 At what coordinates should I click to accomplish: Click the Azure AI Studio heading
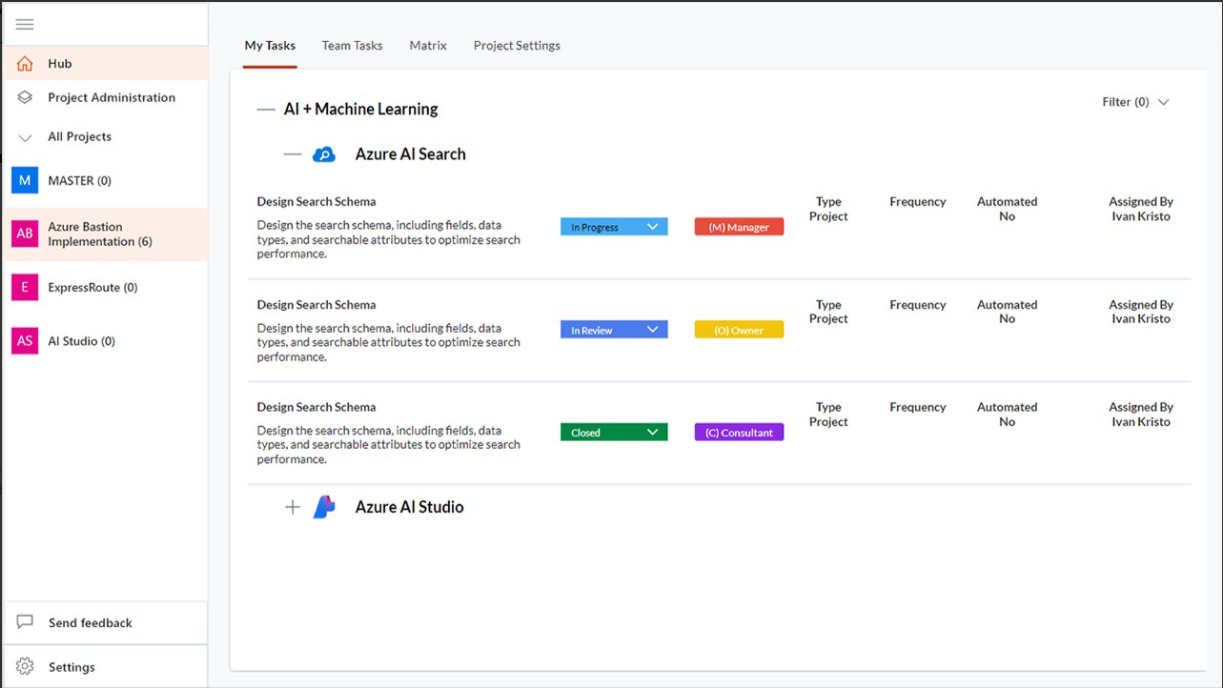point(409,507)
